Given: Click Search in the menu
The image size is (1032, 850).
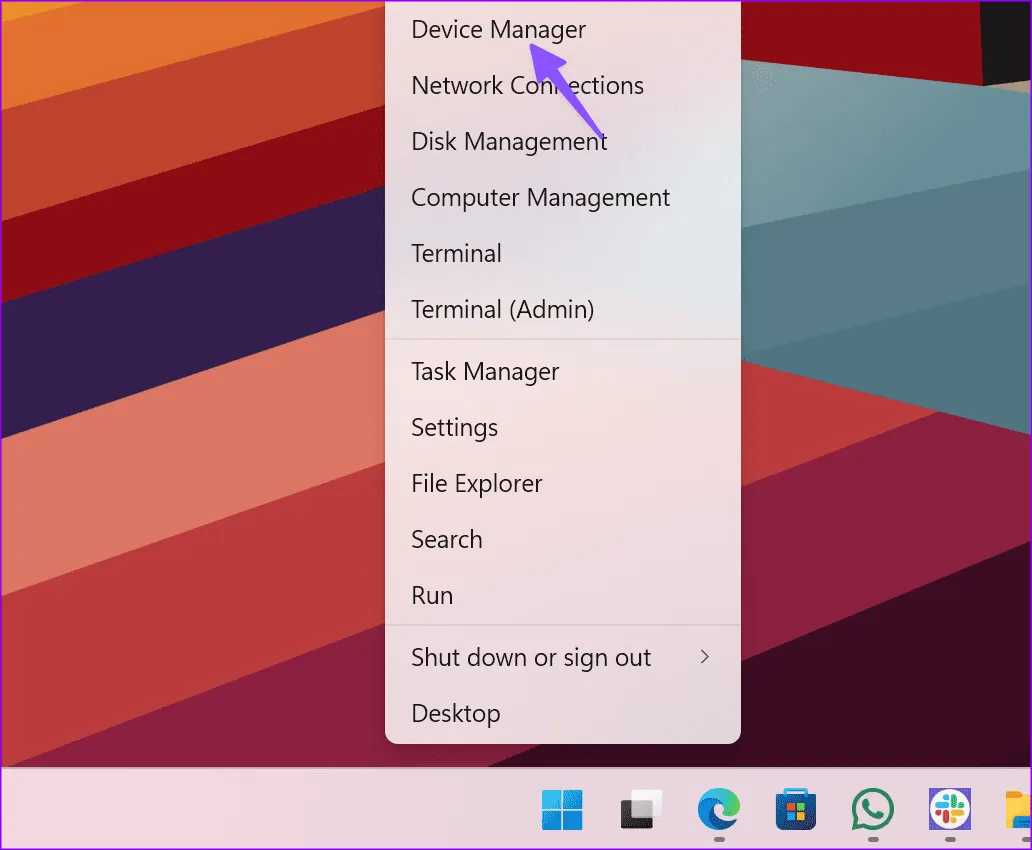Looking at the screenshot, I should 446,540.
